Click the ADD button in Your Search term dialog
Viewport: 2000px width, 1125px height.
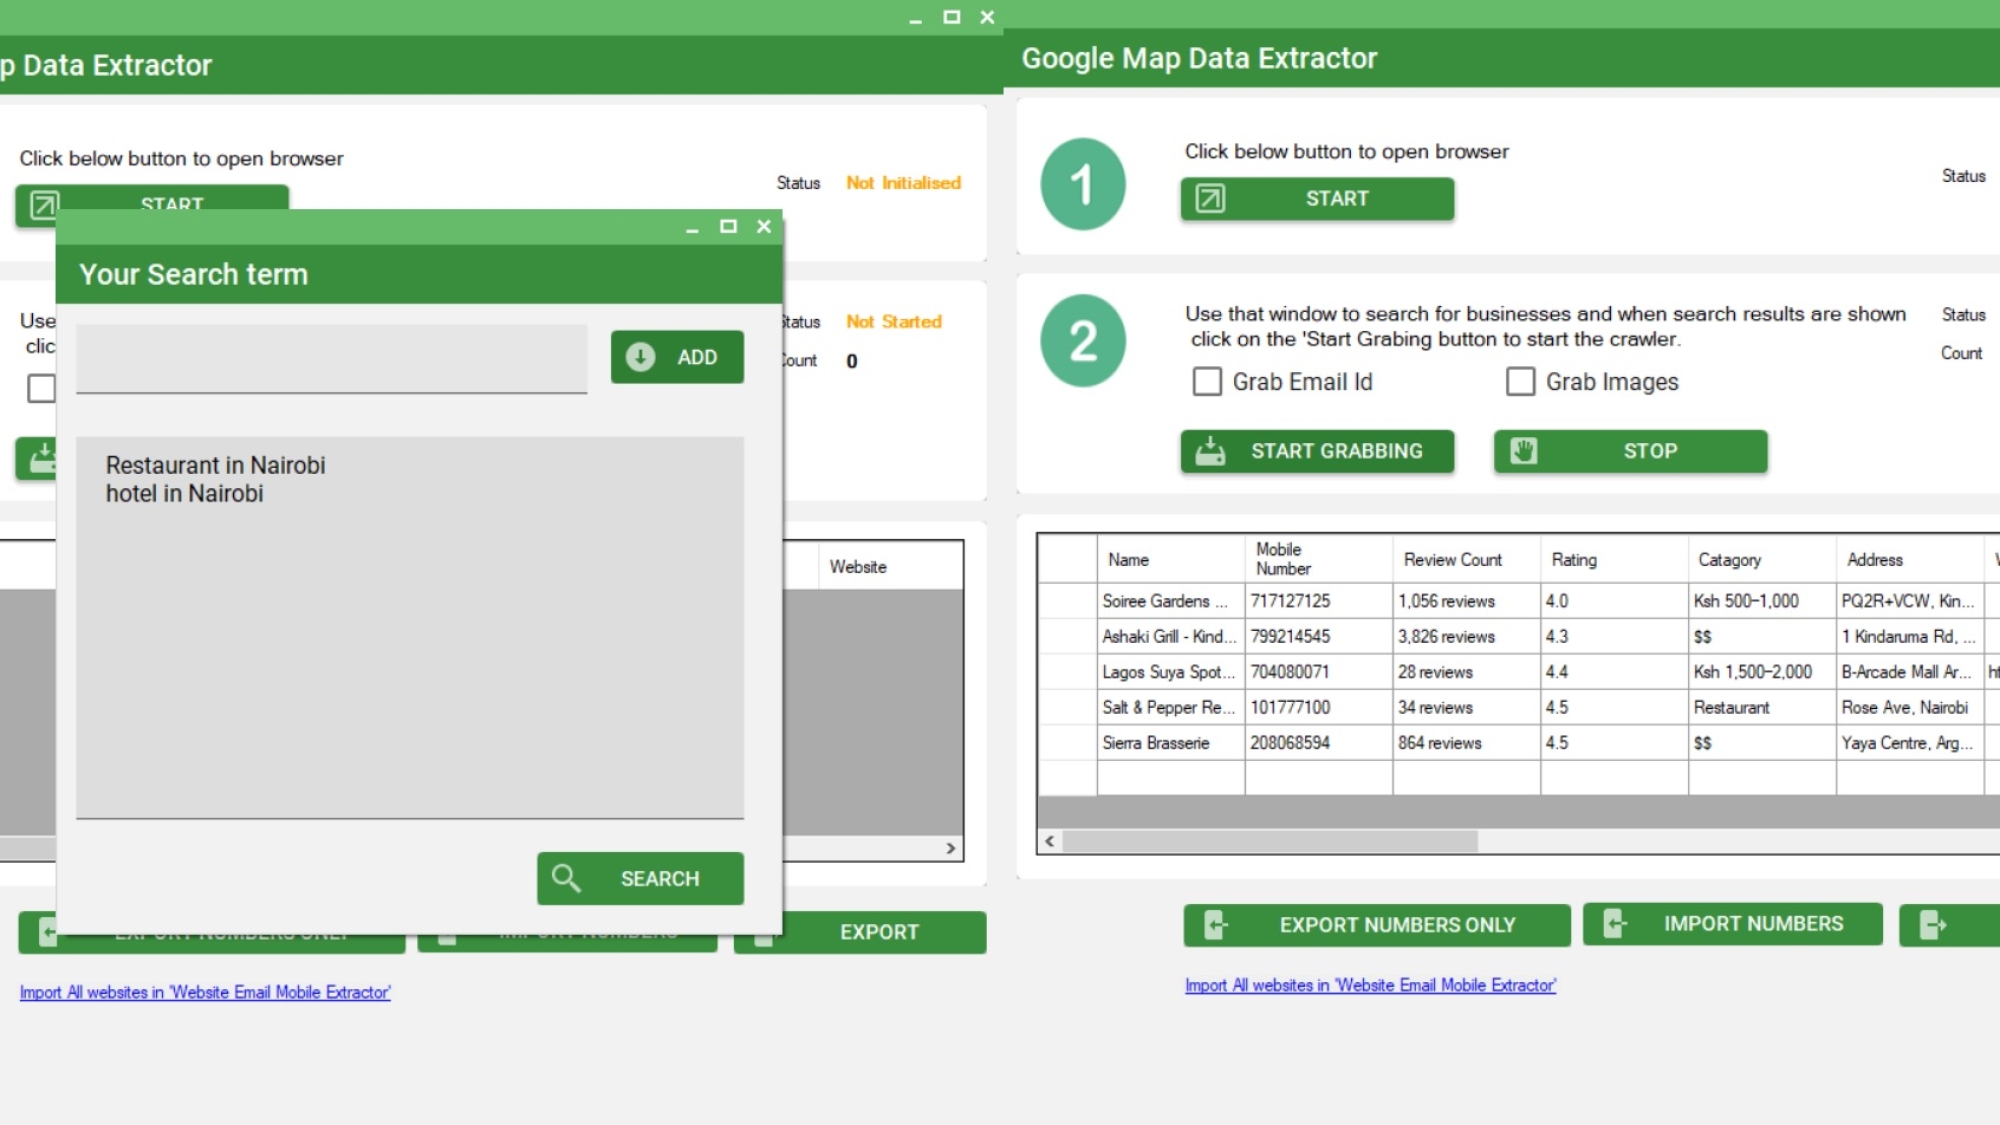677,357
